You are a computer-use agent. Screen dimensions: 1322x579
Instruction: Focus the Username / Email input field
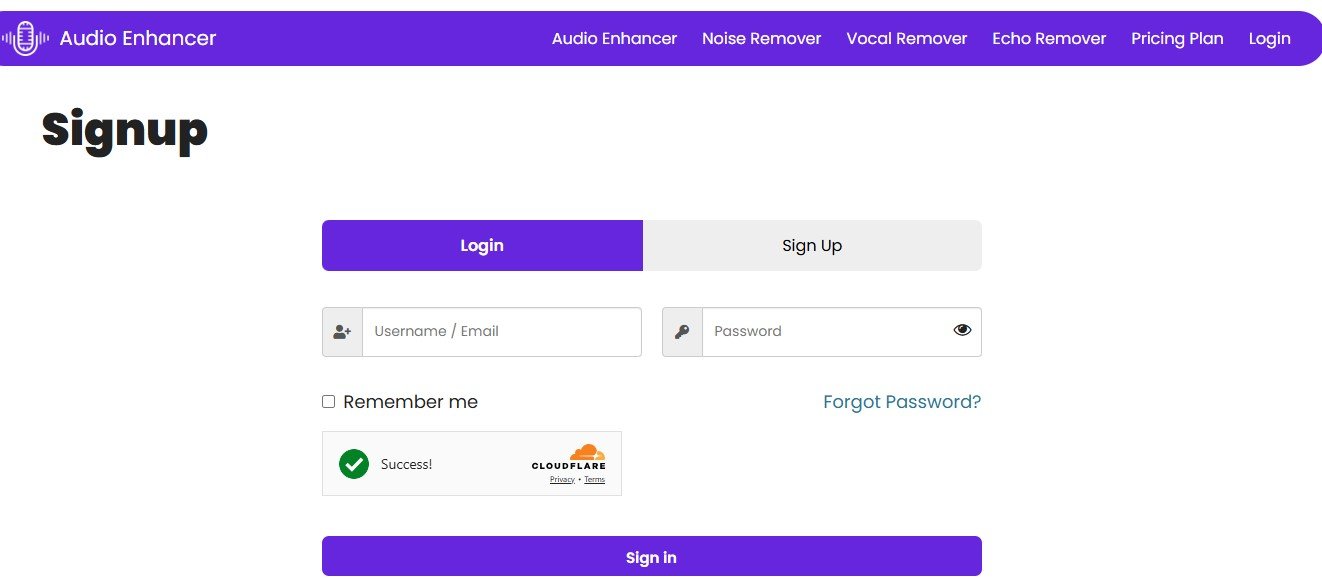click(x=501, y=332)
